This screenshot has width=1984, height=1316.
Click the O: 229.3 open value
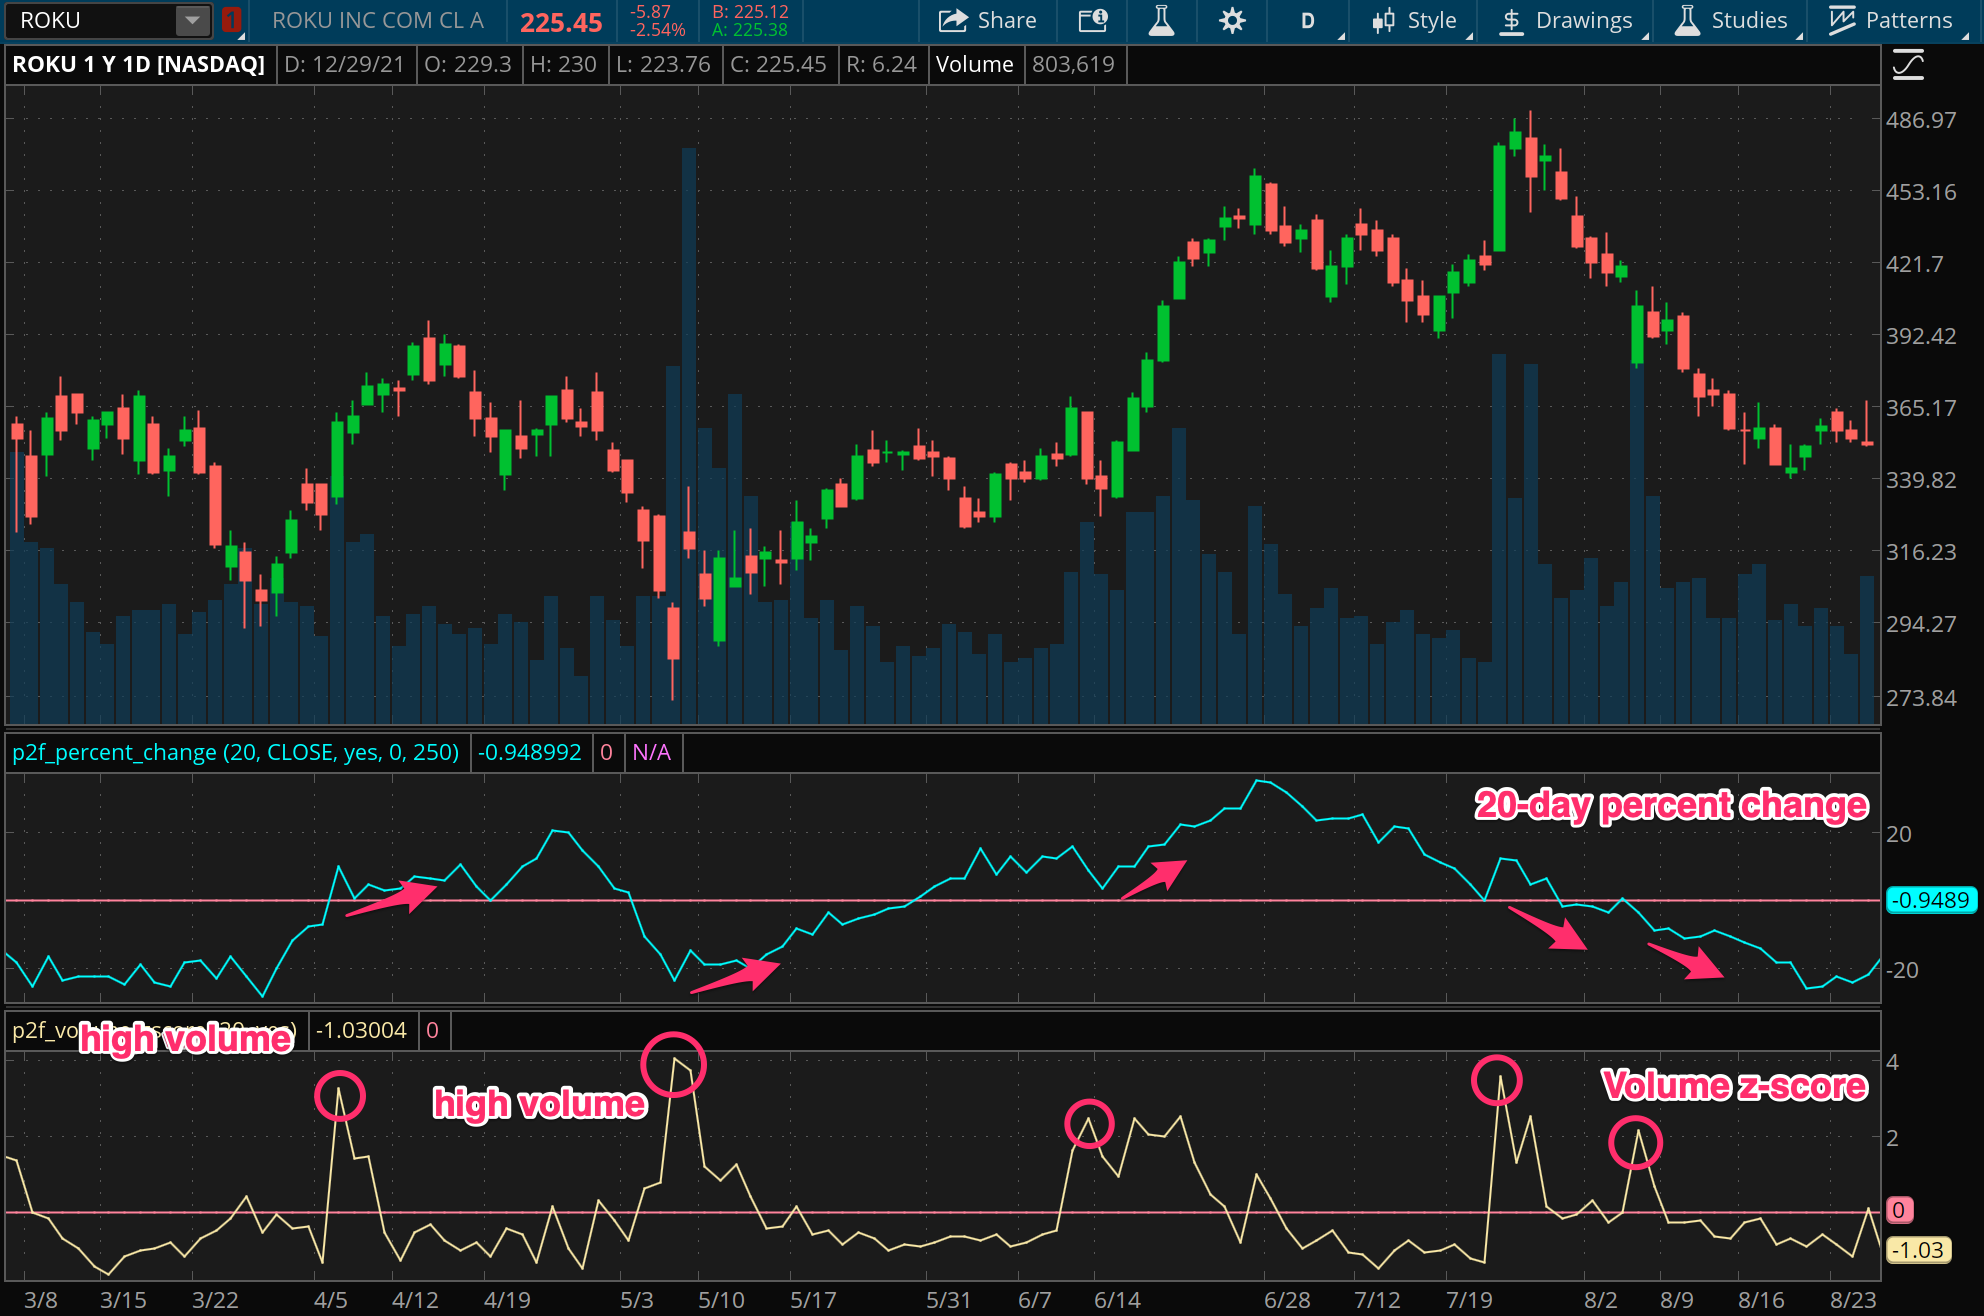point(467,65)
